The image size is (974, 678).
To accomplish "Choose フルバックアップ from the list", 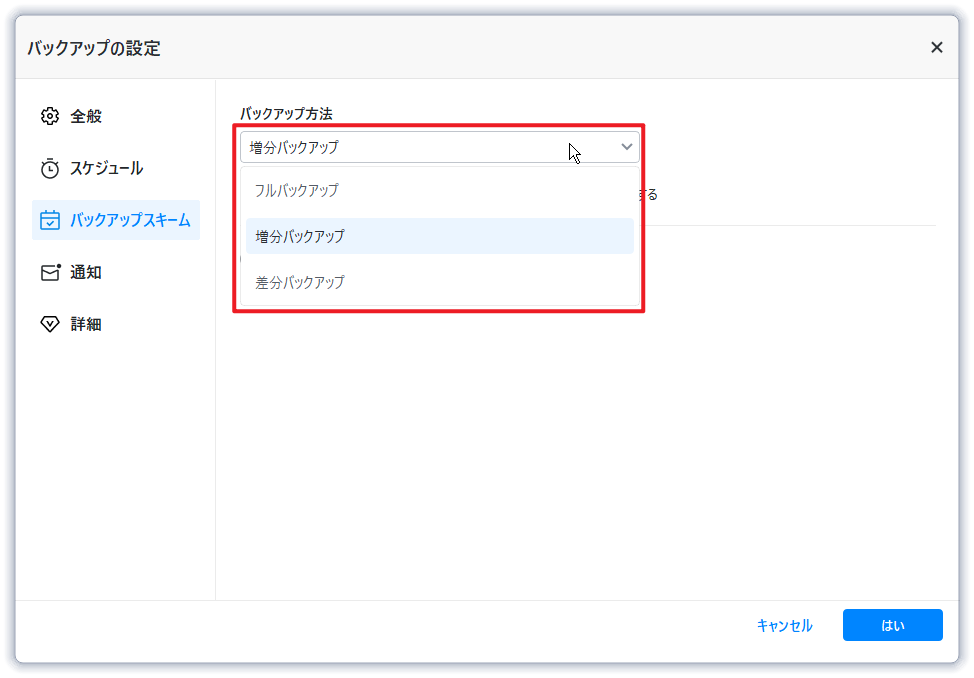I will point(297,190).
